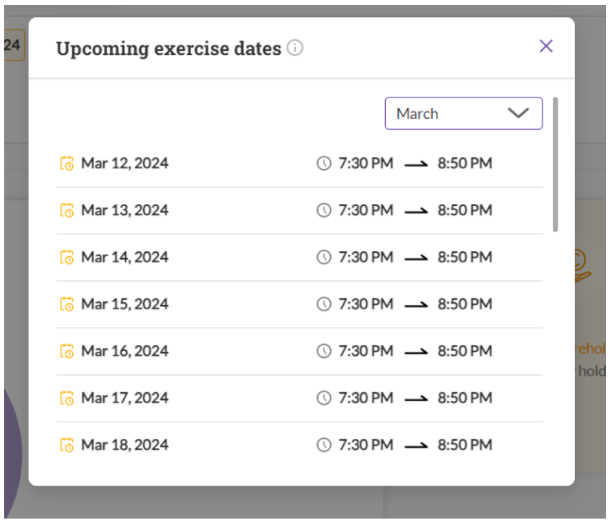Click 8:50 PM end time for Mar 18
This screenshot has width=612, height=523.
(464, 445)
